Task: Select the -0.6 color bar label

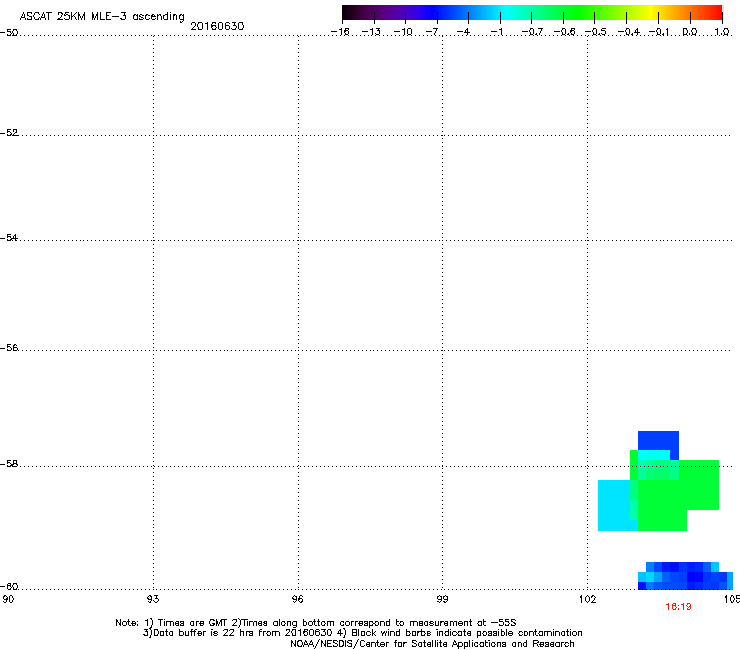Action: click(564, 32)
